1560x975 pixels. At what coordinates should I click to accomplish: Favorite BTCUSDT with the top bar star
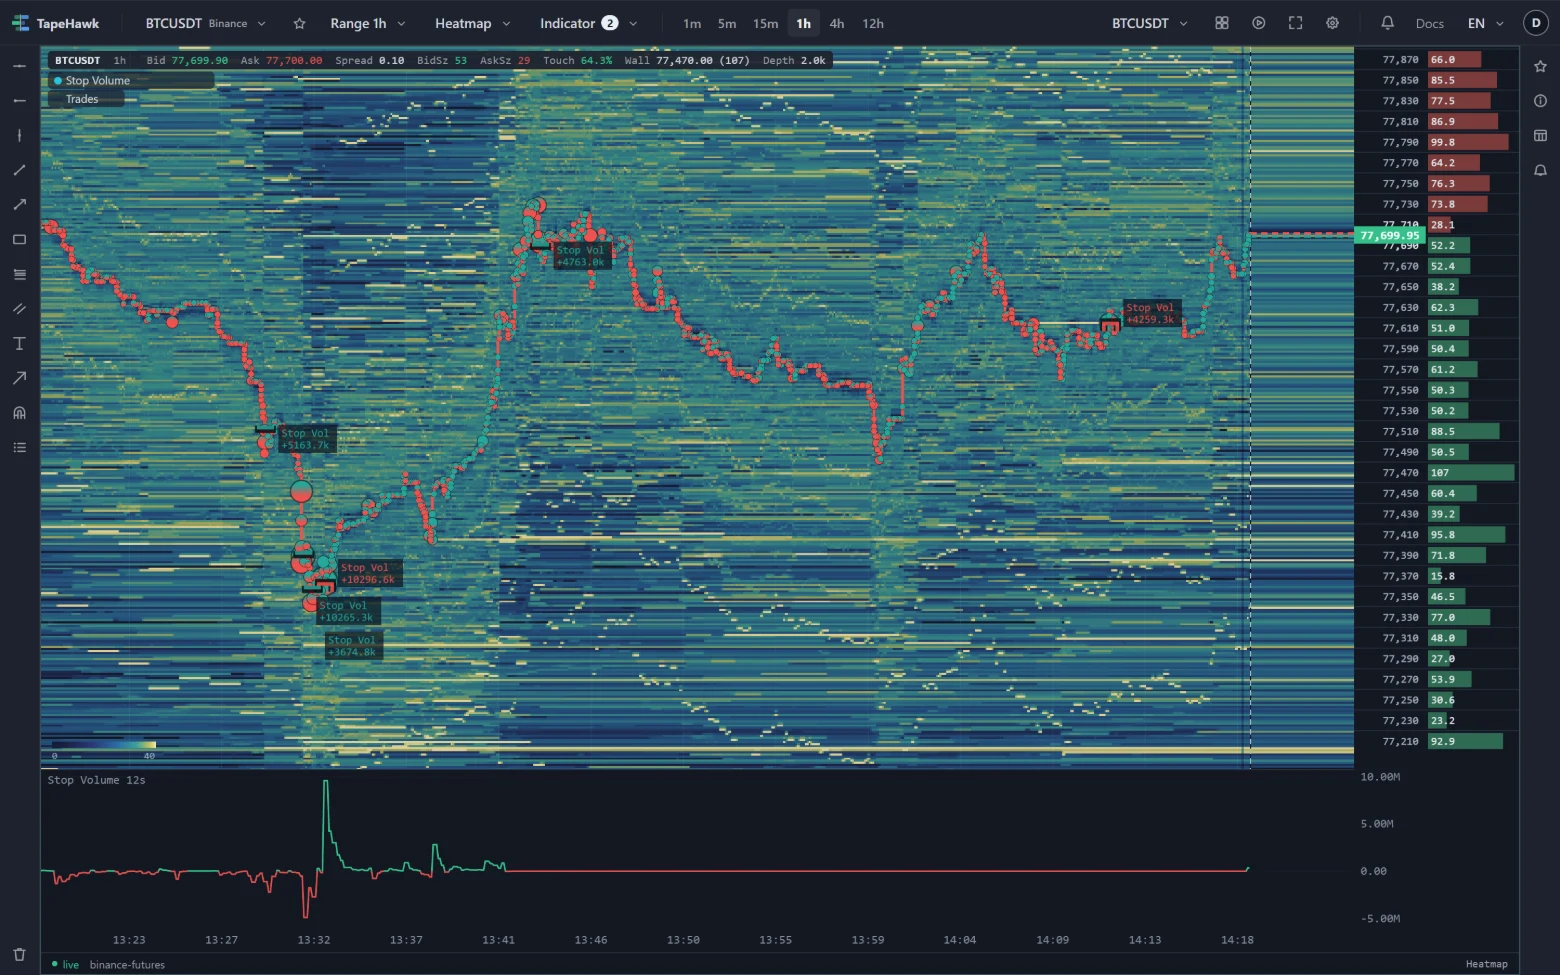(x=299, y=24)
